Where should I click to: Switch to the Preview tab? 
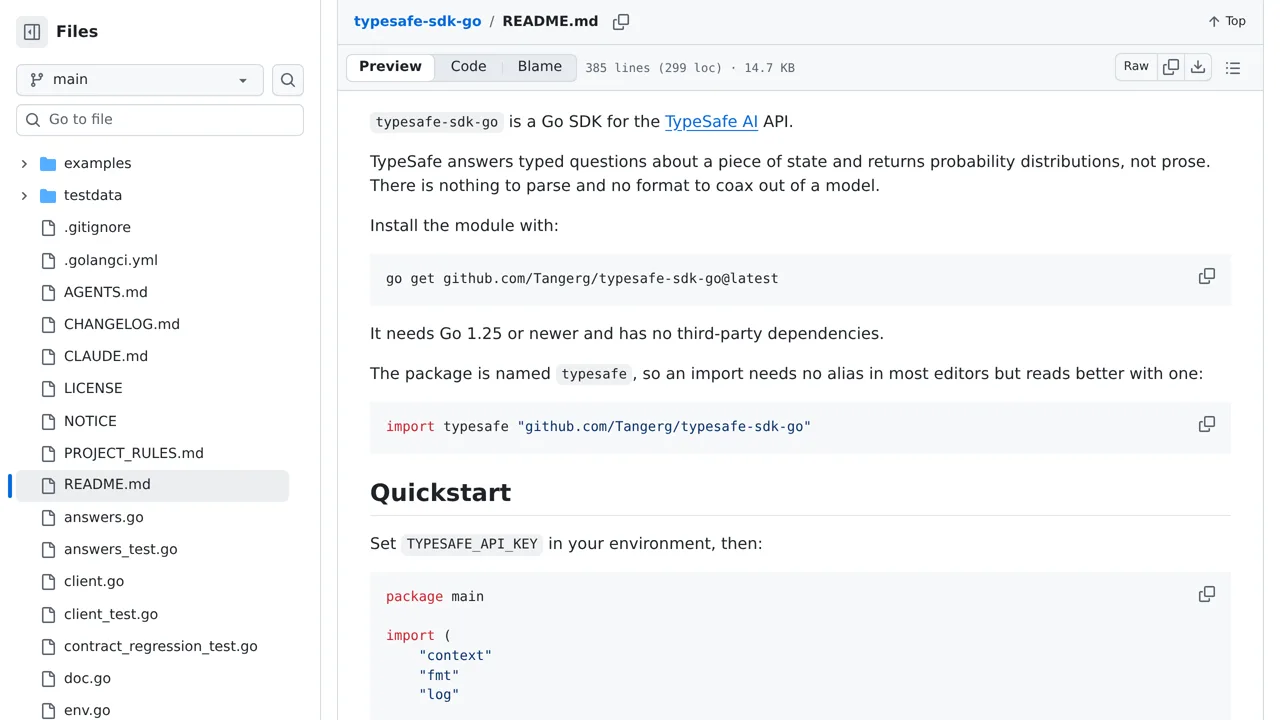(x=390, y=67)
